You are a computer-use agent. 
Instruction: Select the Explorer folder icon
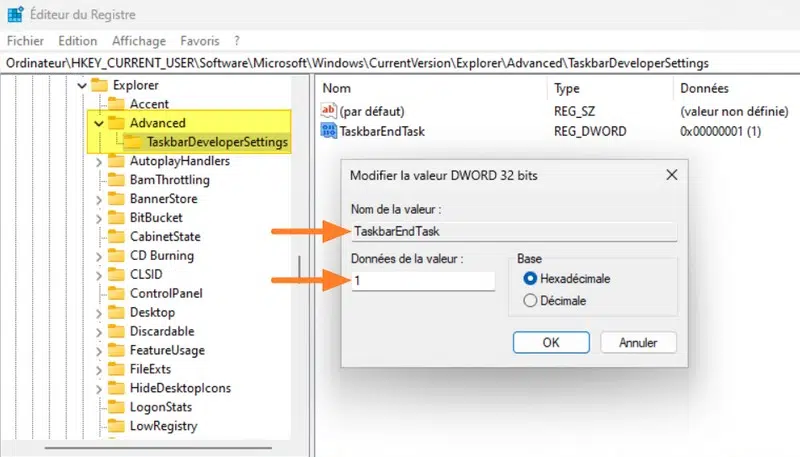point(99,85)
